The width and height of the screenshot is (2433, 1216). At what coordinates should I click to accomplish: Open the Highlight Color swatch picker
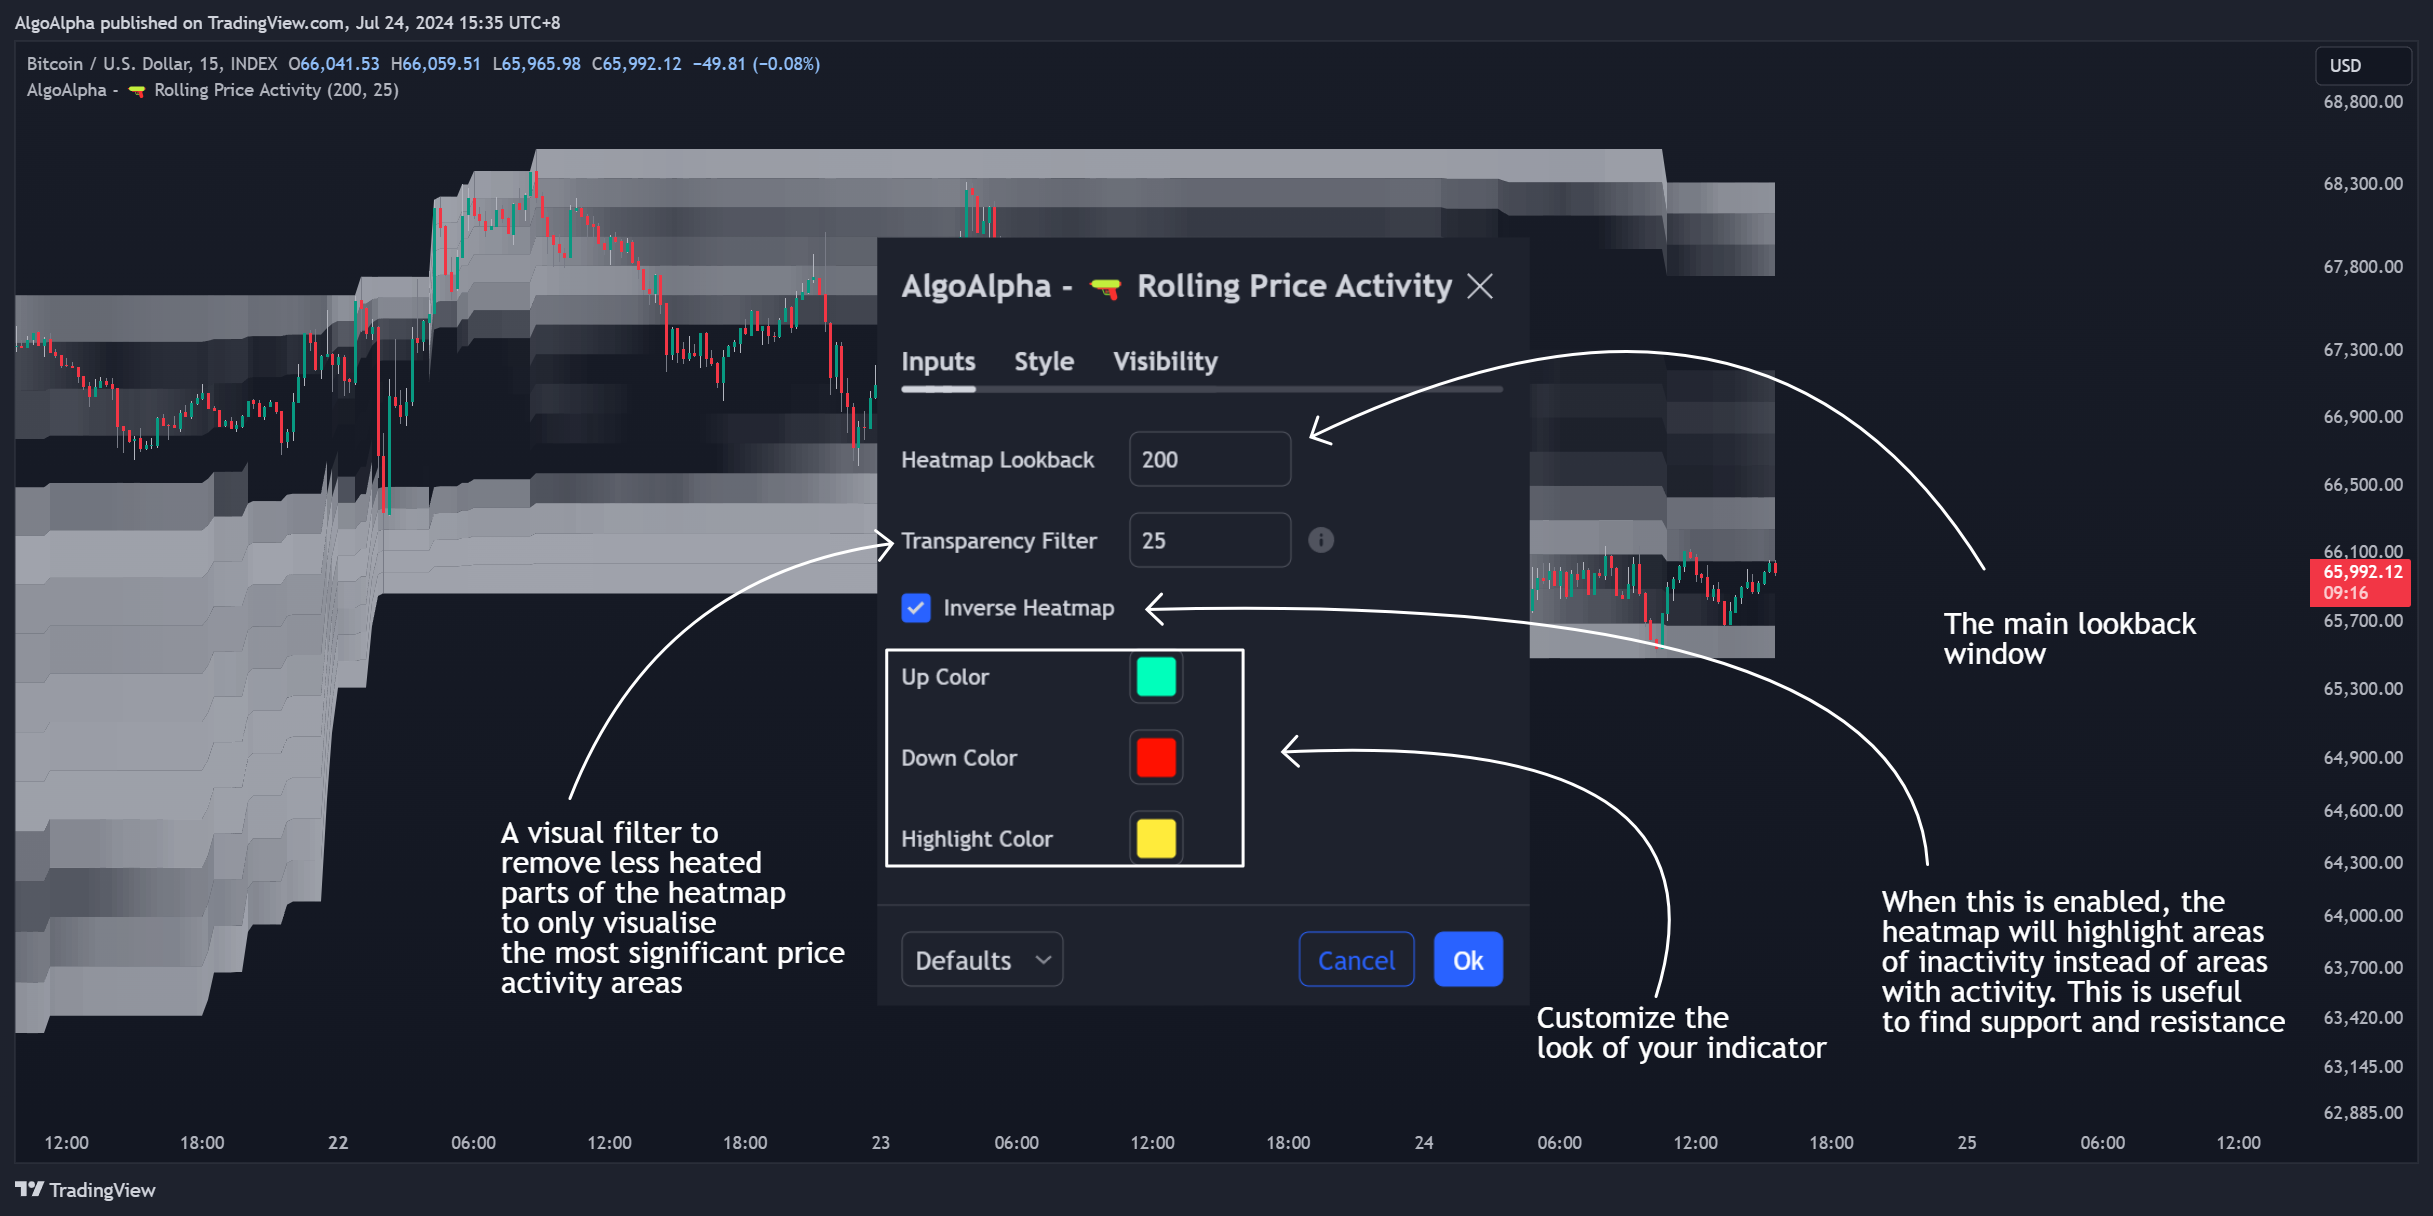1156,838
